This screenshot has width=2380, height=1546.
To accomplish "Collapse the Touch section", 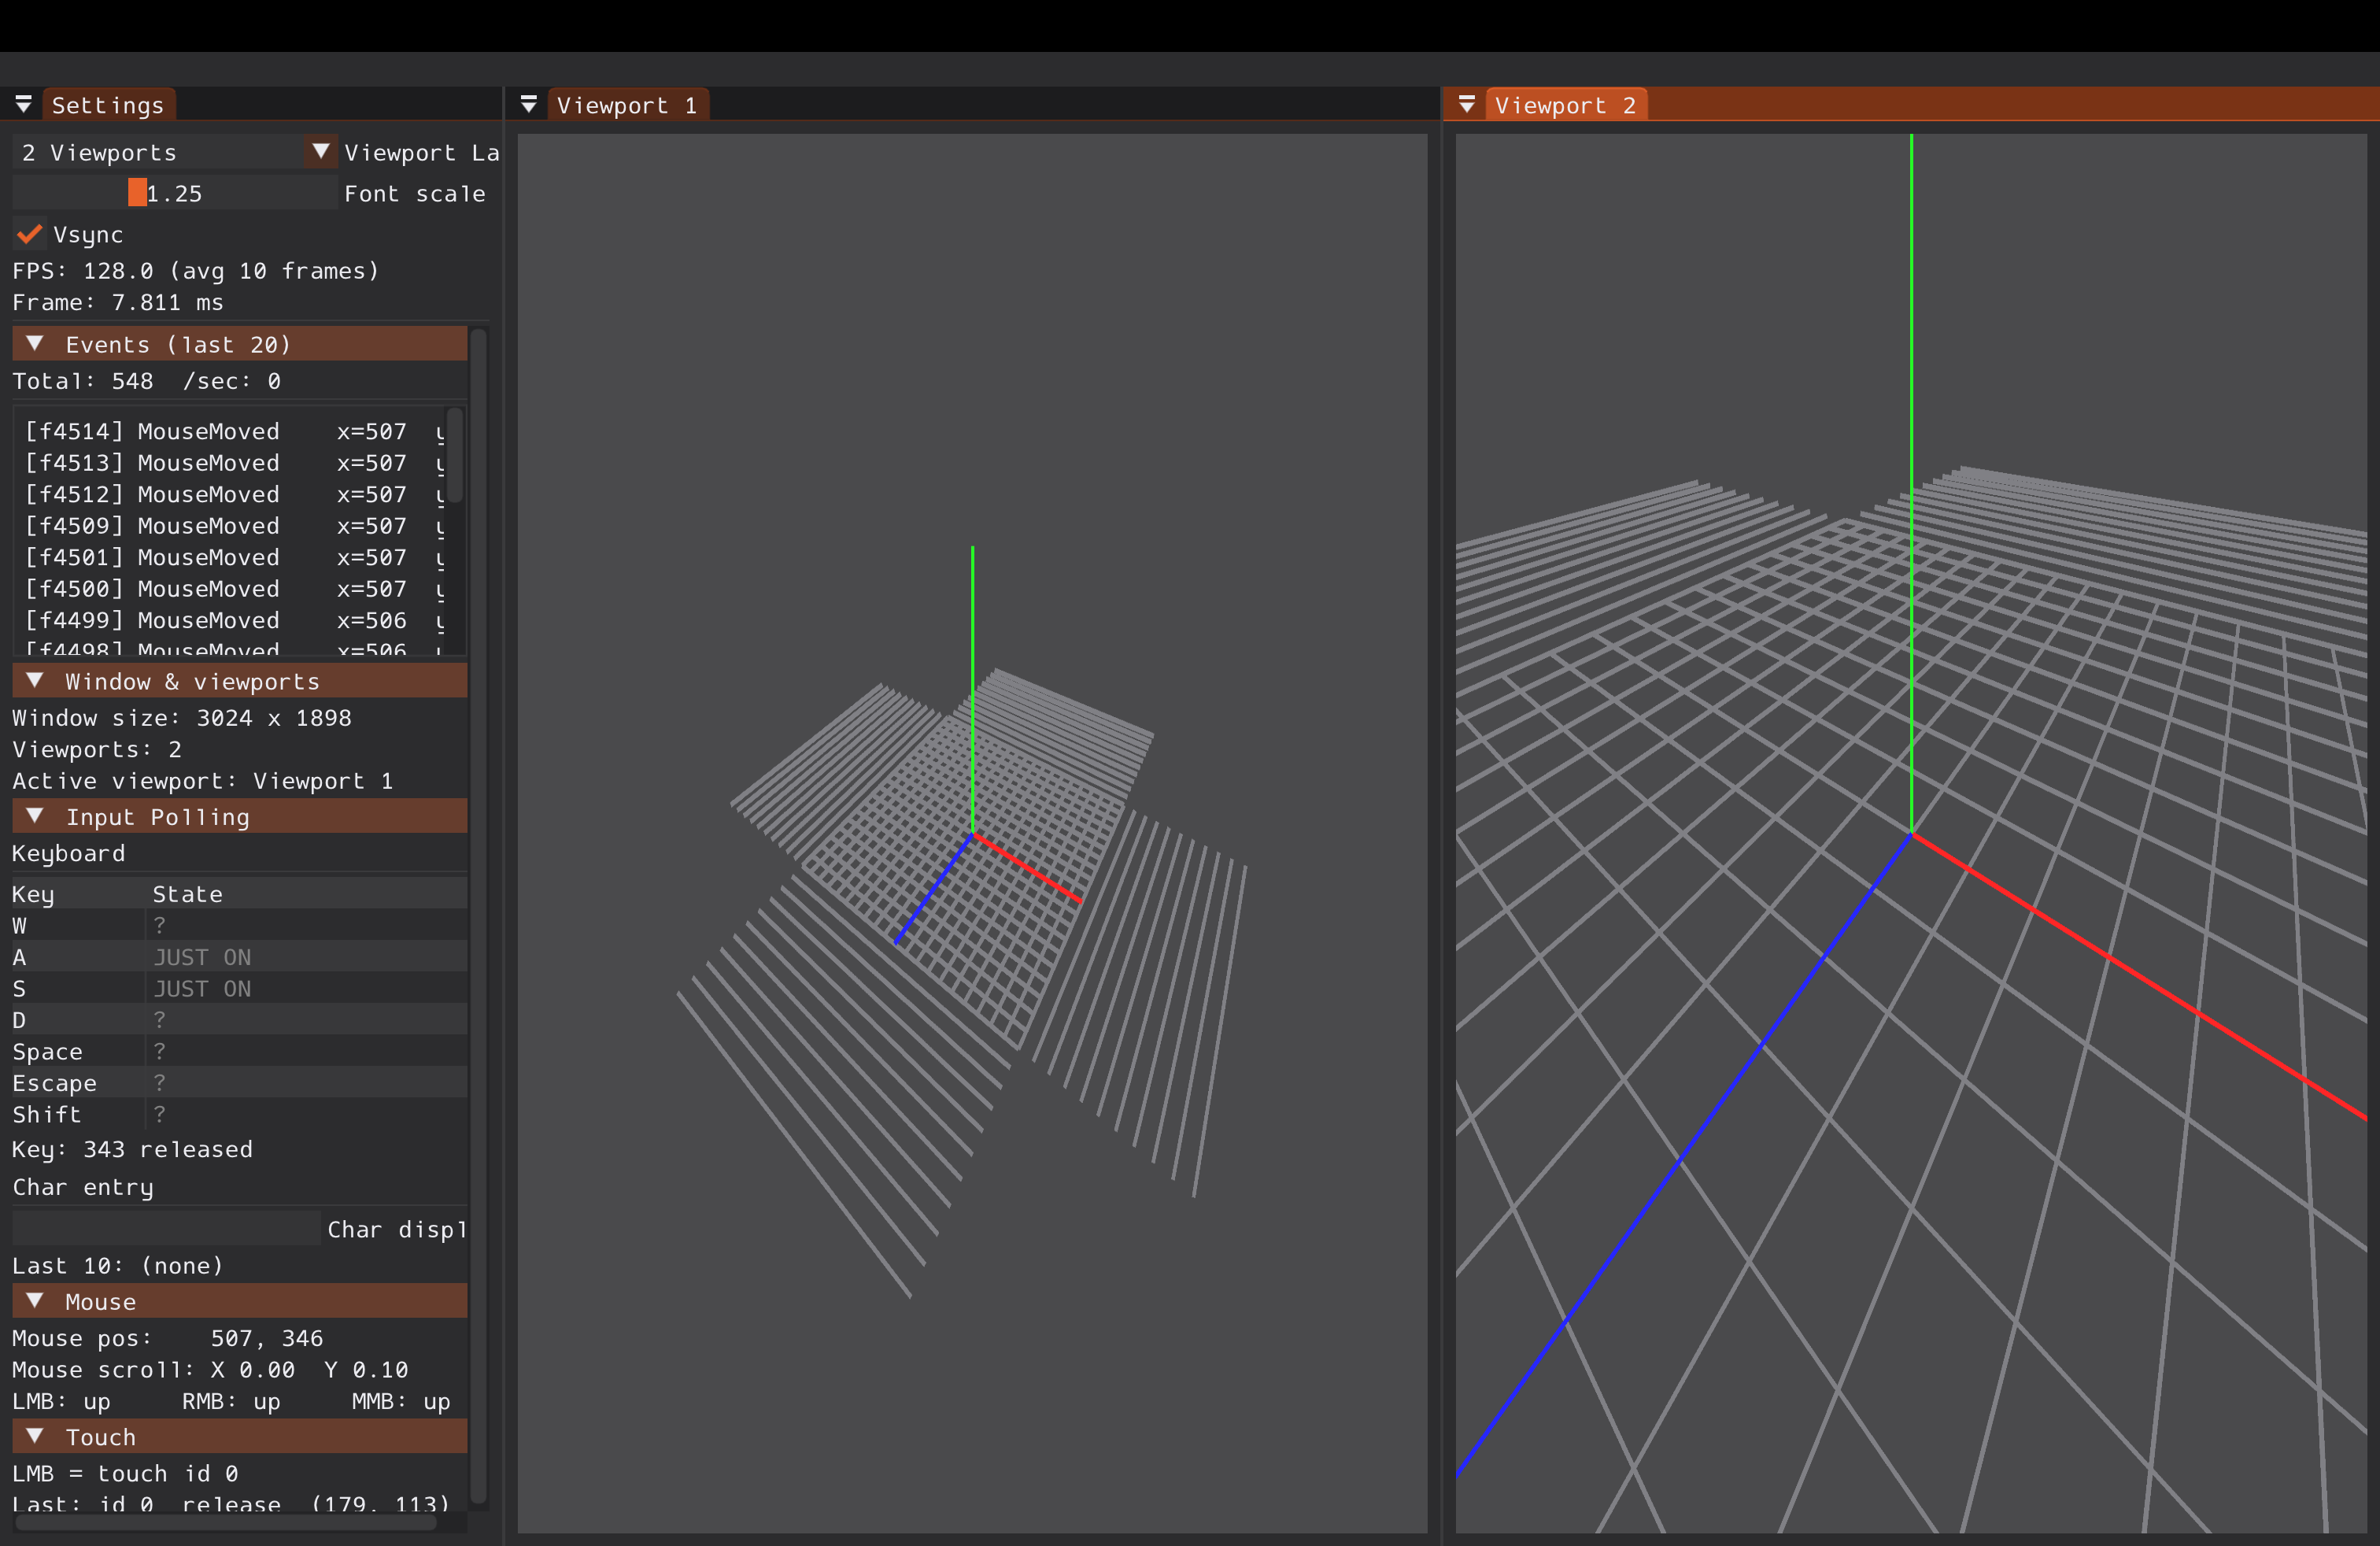I will click(240, 1437).
